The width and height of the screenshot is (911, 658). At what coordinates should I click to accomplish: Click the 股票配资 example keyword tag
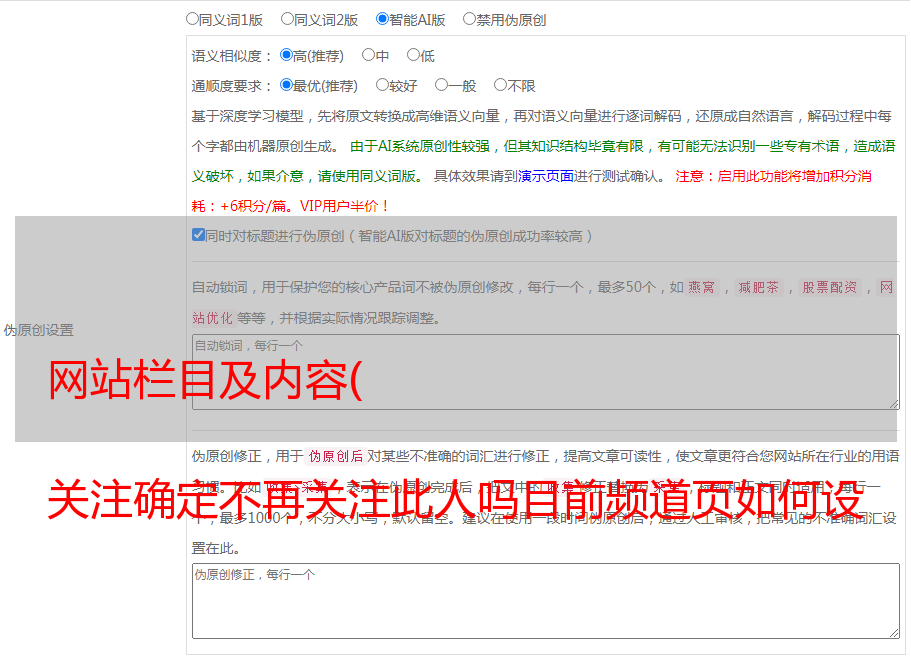[x=829, y=288]
